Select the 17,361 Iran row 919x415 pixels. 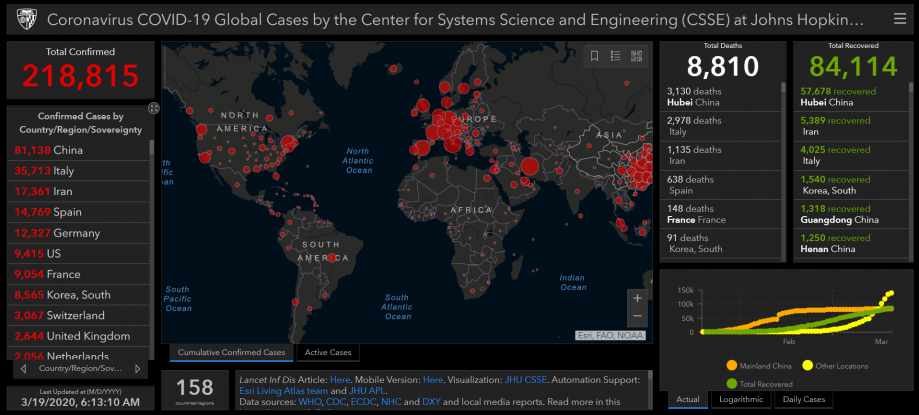click(78, 192)
